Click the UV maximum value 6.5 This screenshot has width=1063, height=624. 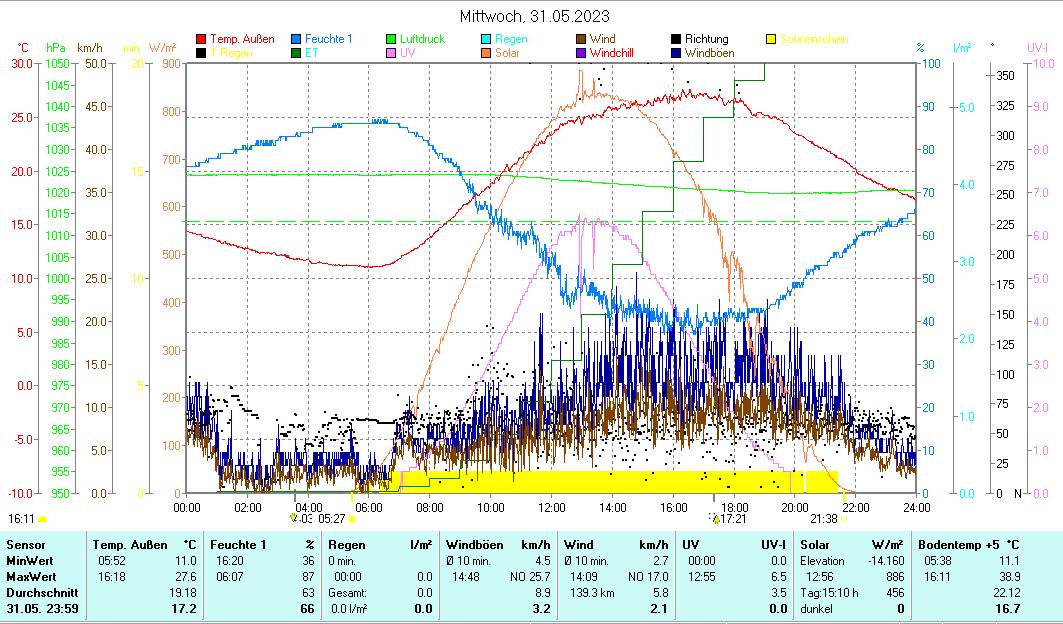[x=779, y=577]
